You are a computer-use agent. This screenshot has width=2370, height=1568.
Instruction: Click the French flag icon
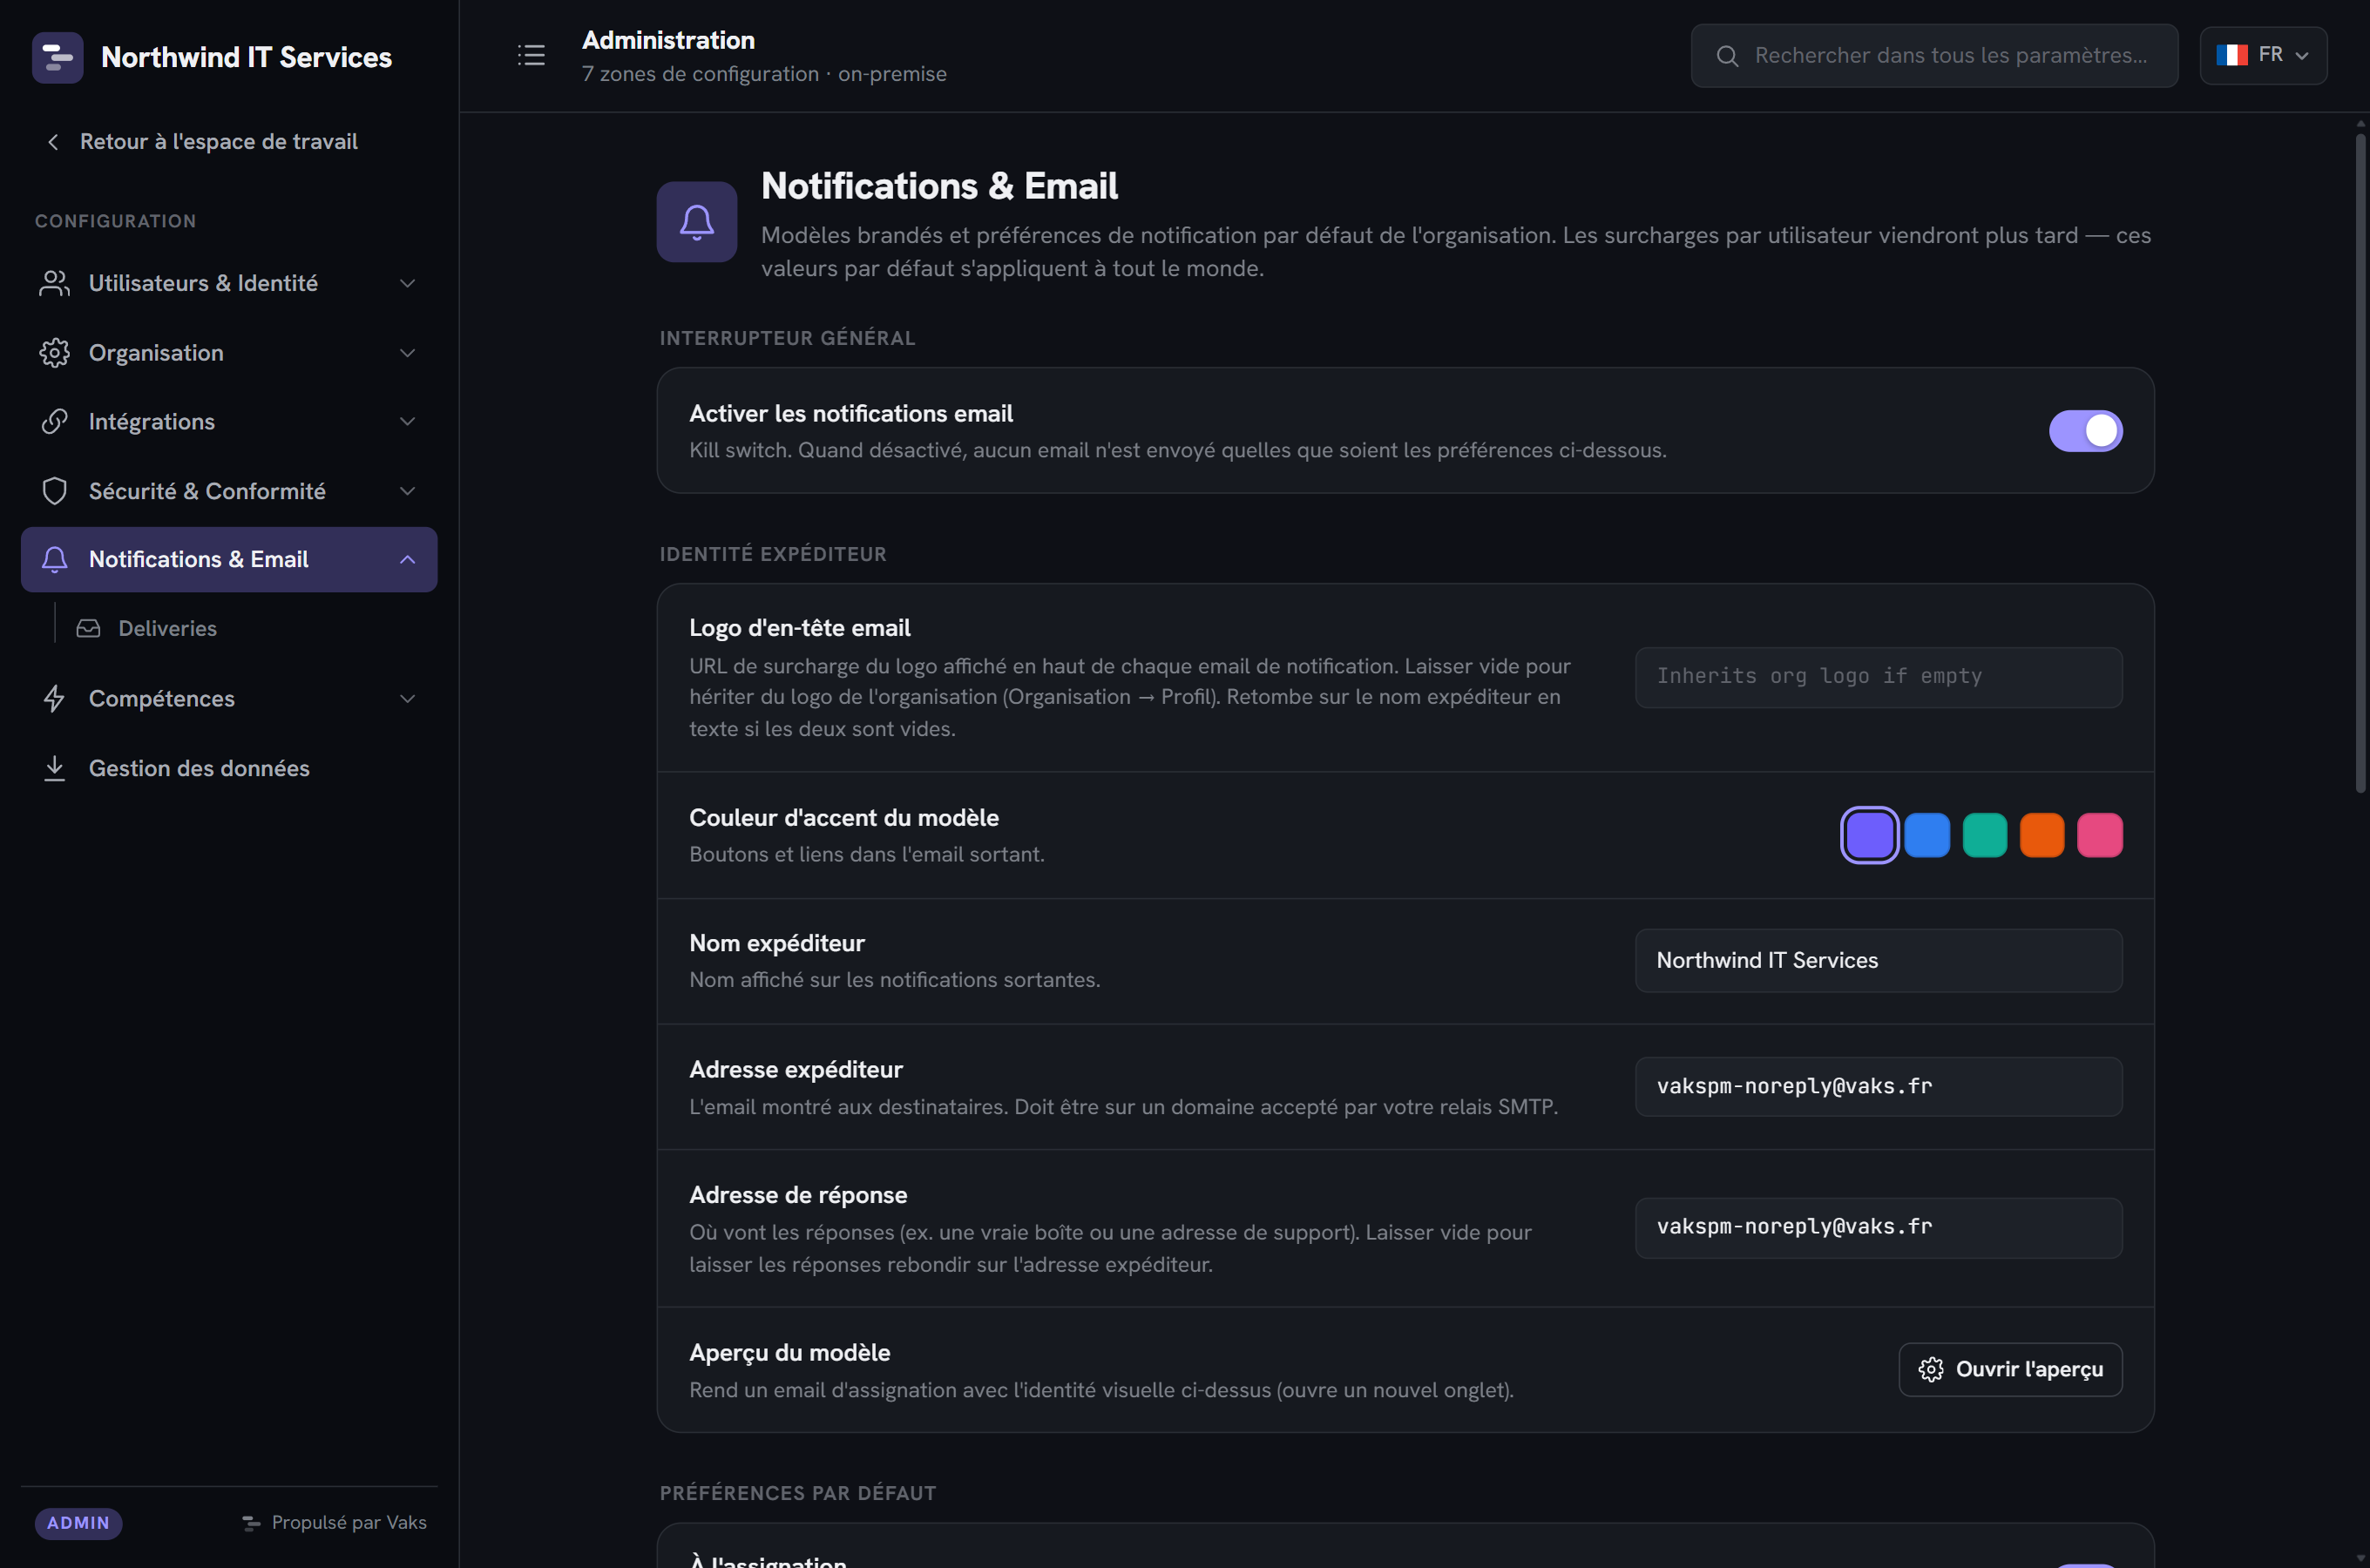click(x=2231, y=55)
